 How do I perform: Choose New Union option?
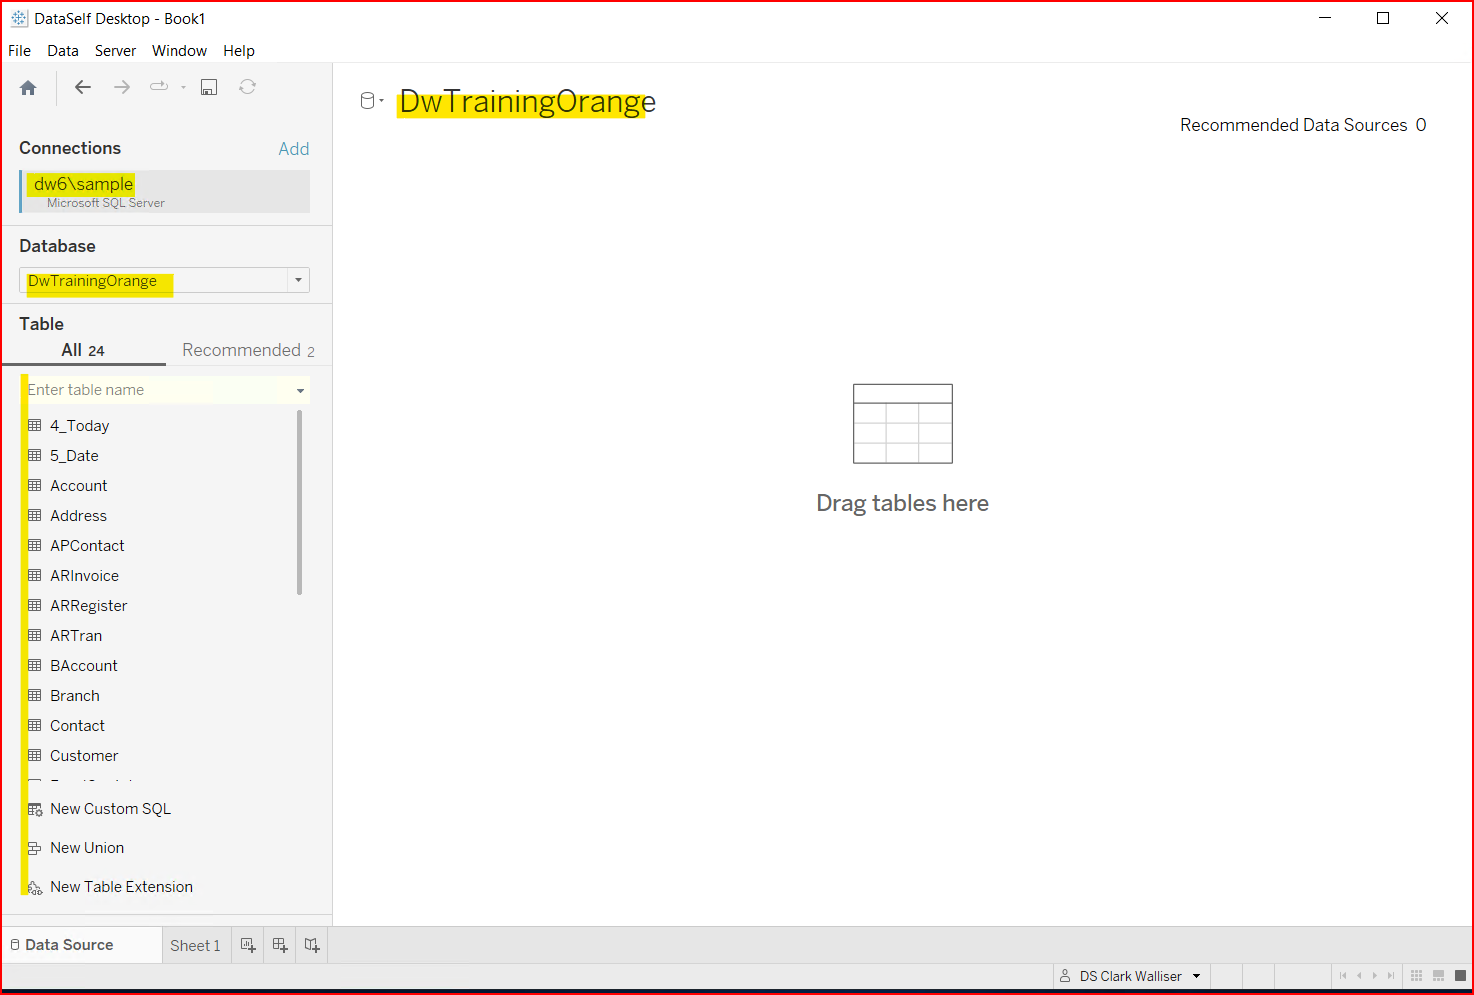pyautogui.click(x=87, y=848)
